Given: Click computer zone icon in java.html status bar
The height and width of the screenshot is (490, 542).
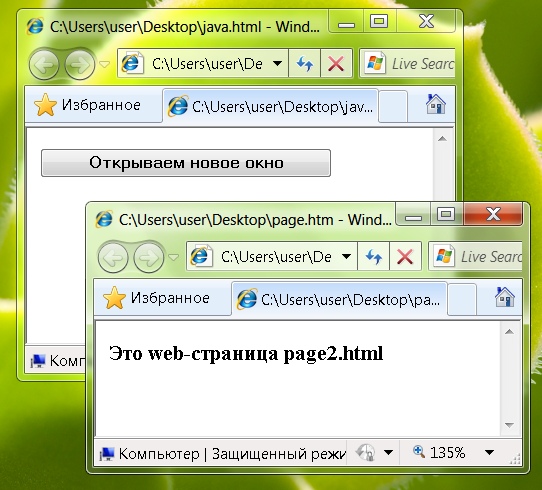Looking at the screenshot, I should 38,361.
